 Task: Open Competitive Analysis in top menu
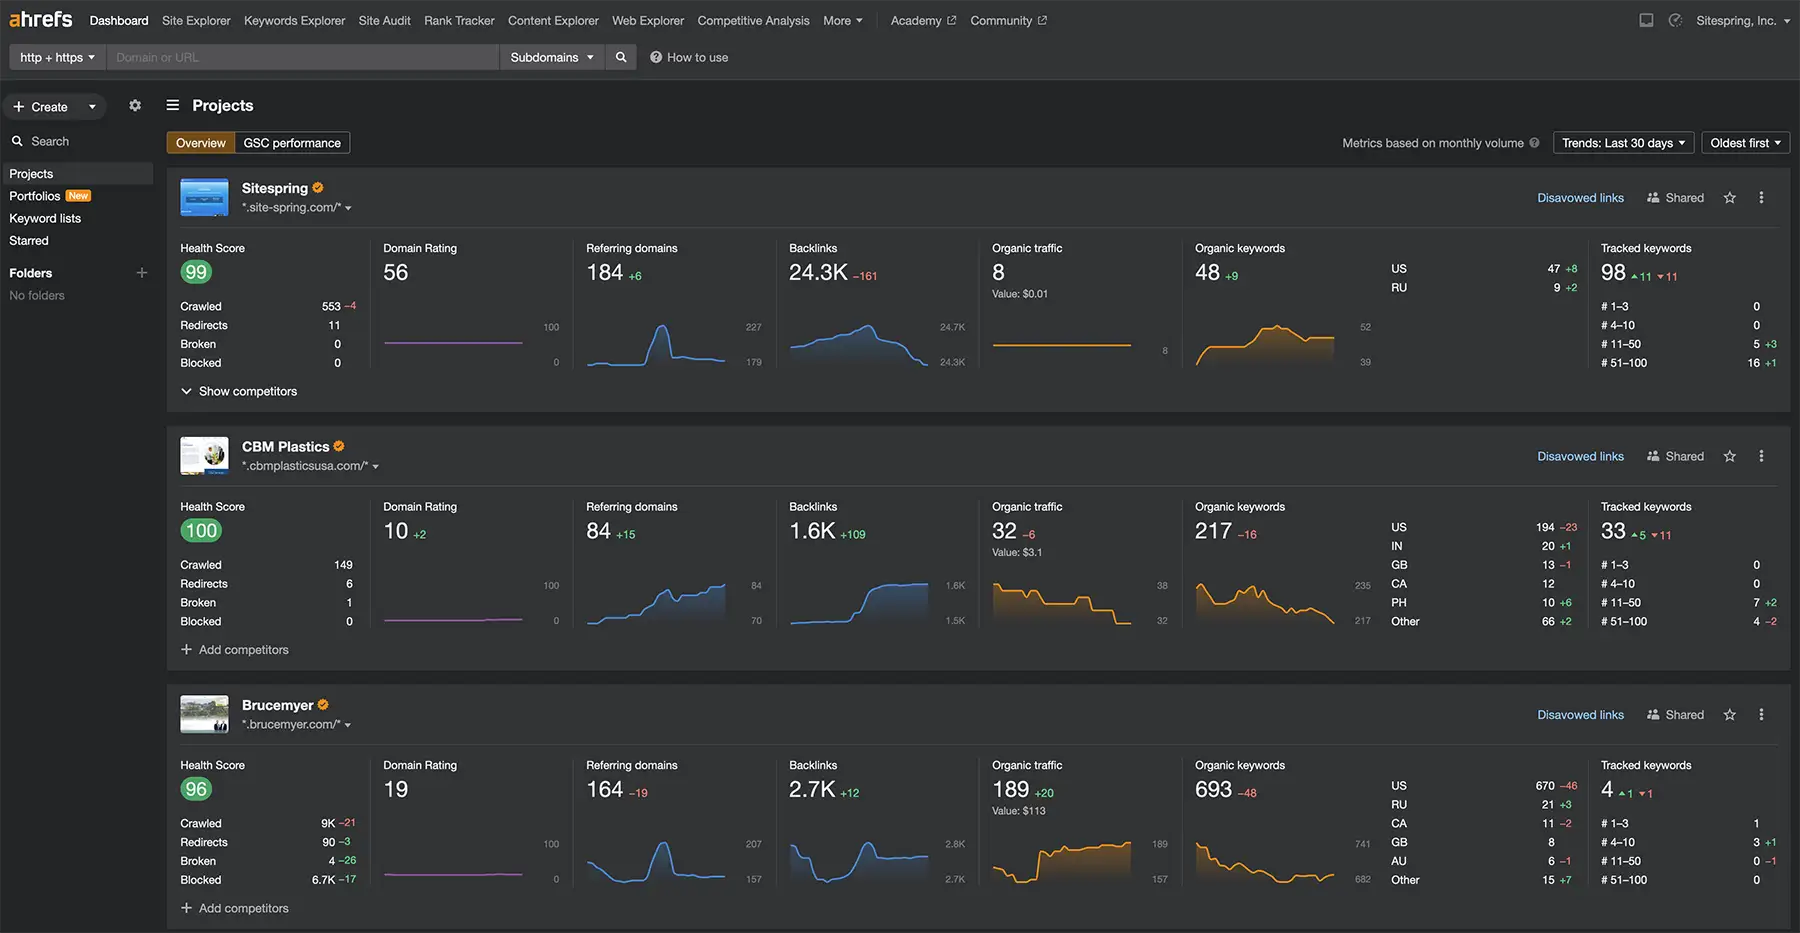[753, 20]
